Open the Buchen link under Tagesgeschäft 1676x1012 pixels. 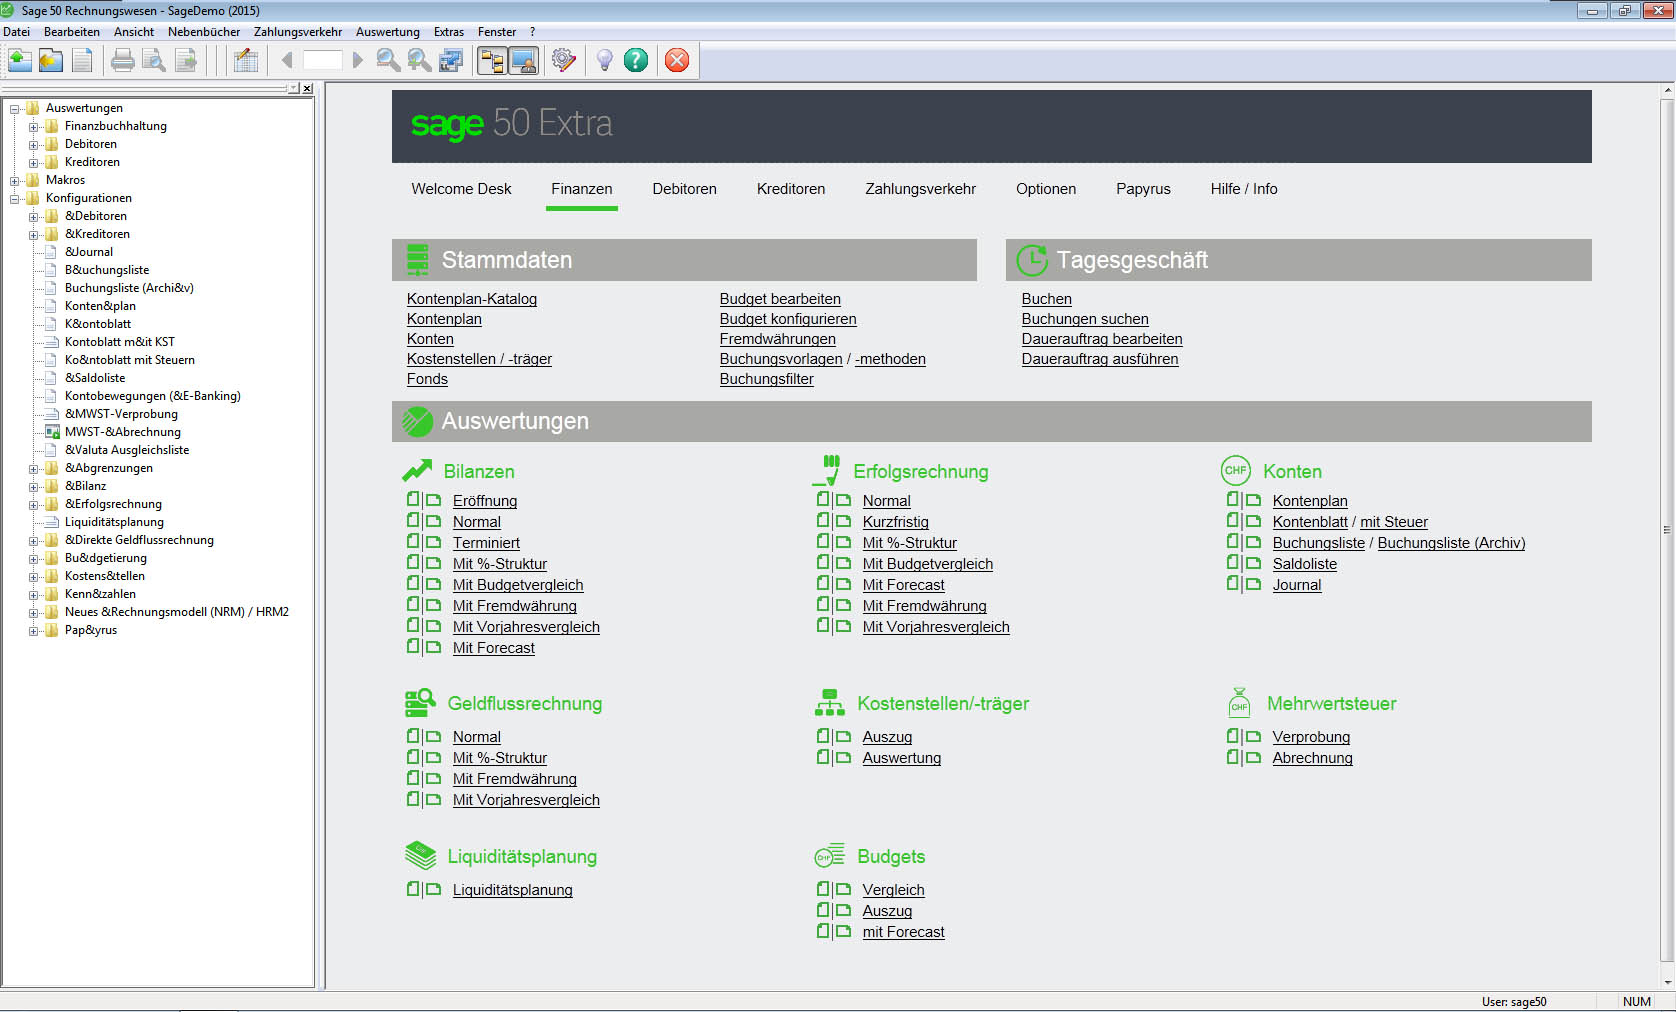tap(1046, 299)
